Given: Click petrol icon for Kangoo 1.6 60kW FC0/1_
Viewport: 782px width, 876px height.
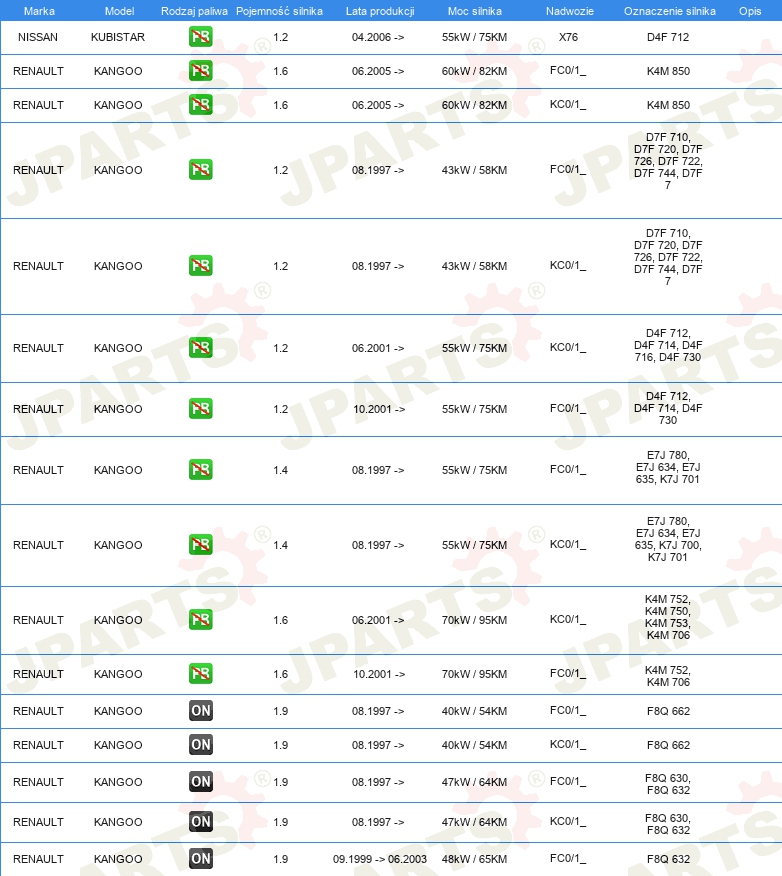Looking at the screenshot, I should [x=201, y=71].
